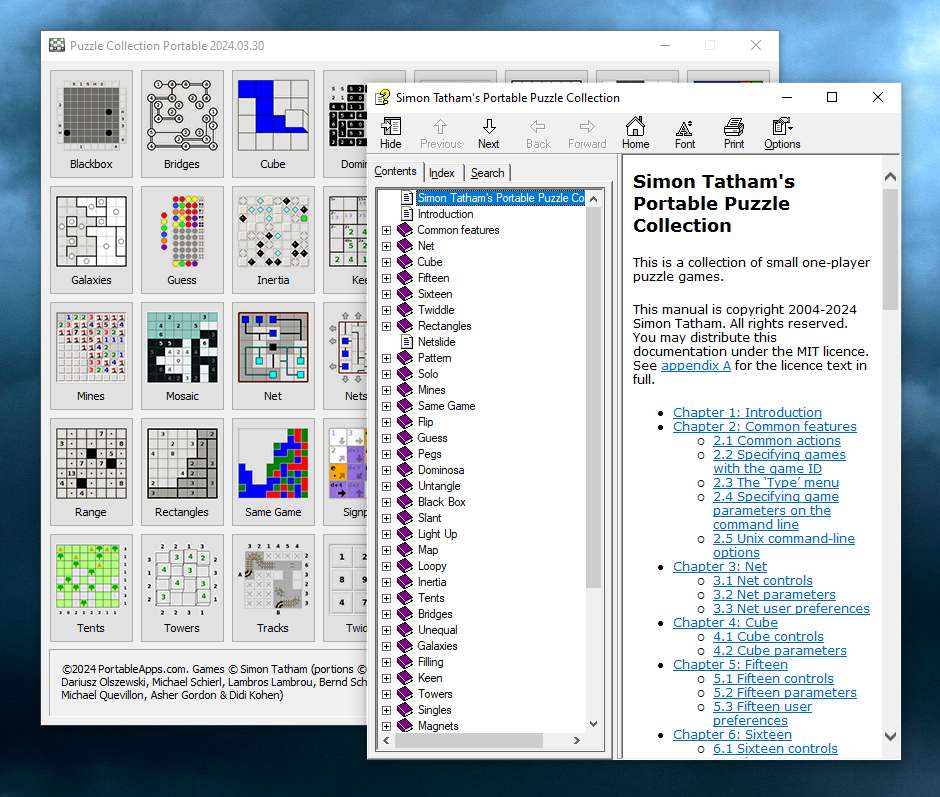Expand the Dominosa topic plus box
The height and width of the screenshot is (797, 940).
pyautogui.click(x=386, y=471)
